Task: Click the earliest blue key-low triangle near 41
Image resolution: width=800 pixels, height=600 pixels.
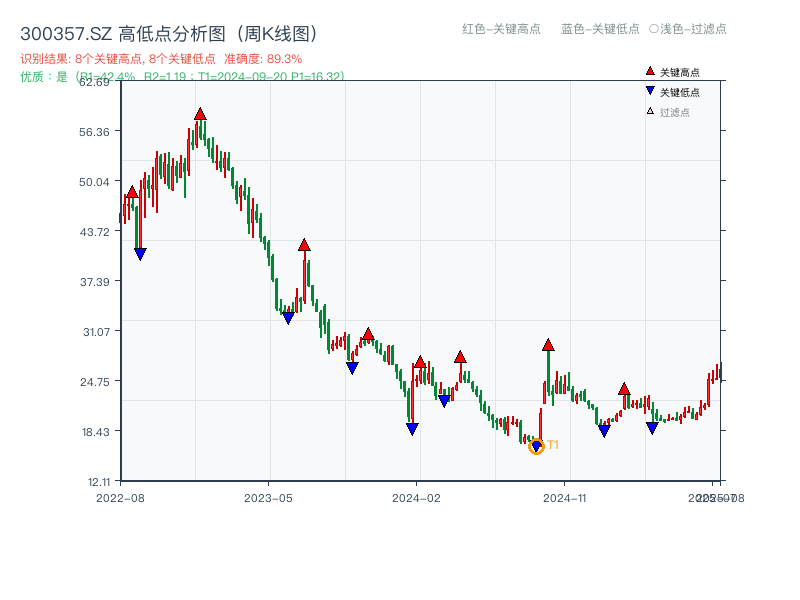Action: [x=140, y=254]
